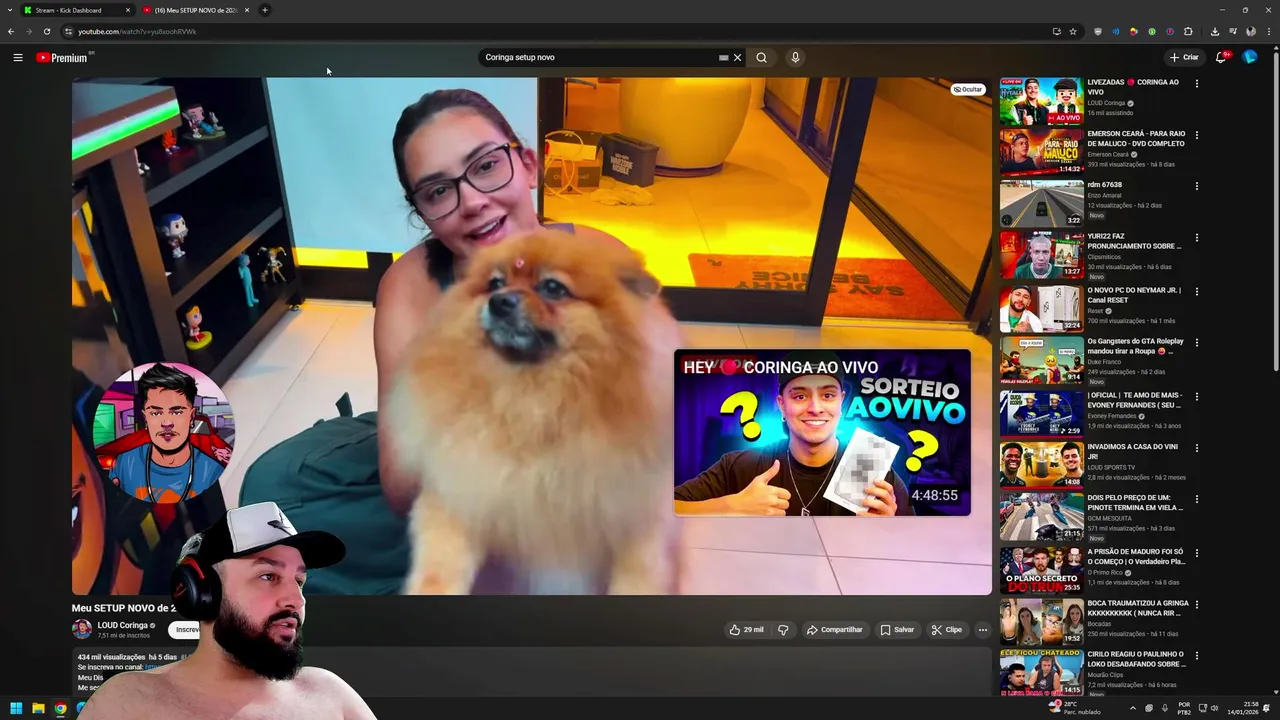Open the YouTube guide hamburger menu

(x=18, y=57)
